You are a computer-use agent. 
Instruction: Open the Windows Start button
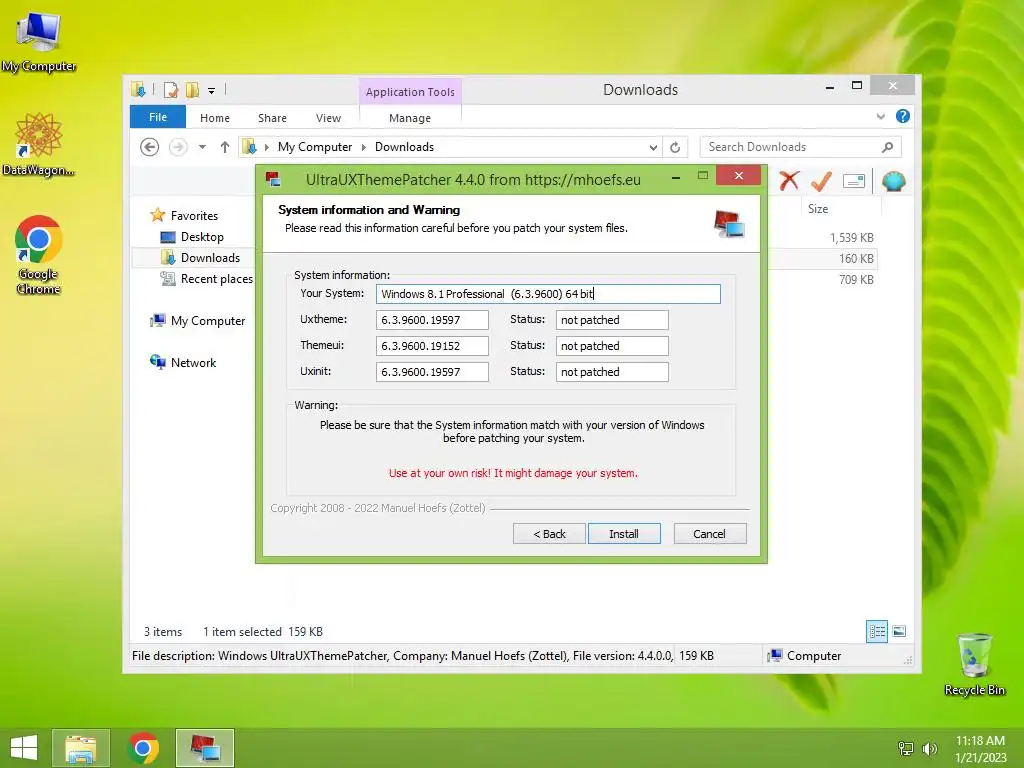[24, 748]
